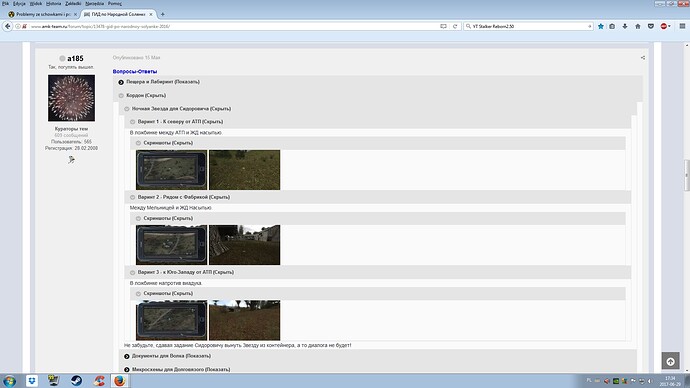Click the PL language indicator in tray
This screenshot has width=690, height=388.
589,381
